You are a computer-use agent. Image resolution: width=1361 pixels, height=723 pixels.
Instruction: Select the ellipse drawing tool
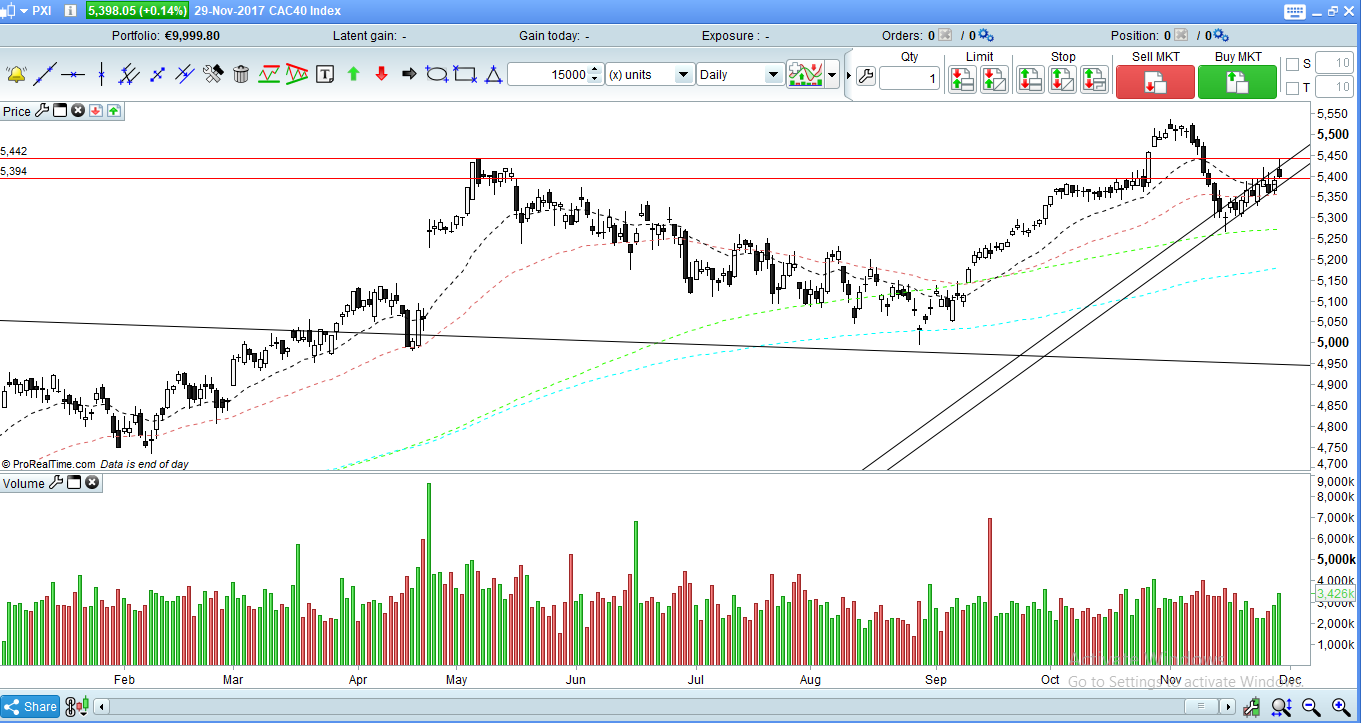436,74
